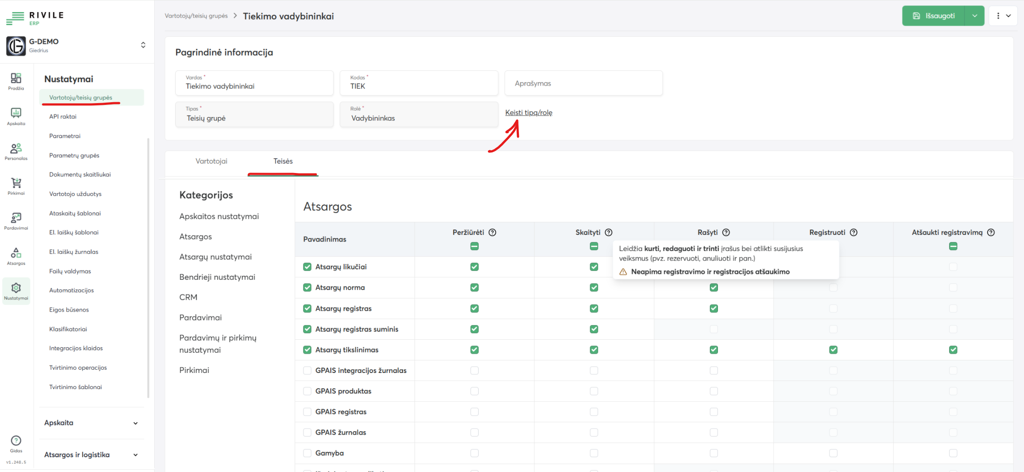Expand the Išsaugoti button dropdown arrow
Viewport: 1024px width, 472px height.
(x=976, y=16)
